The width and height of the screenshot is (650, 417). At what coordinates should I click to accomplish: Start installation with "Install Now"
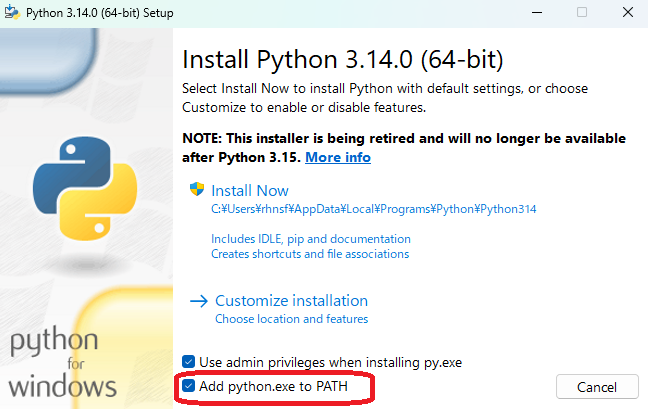(250, 190)
